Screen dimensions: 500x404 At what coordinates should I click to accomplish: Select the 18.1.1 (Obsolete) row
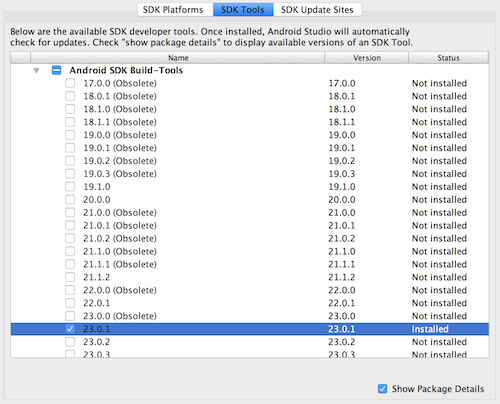pos(250,122)
